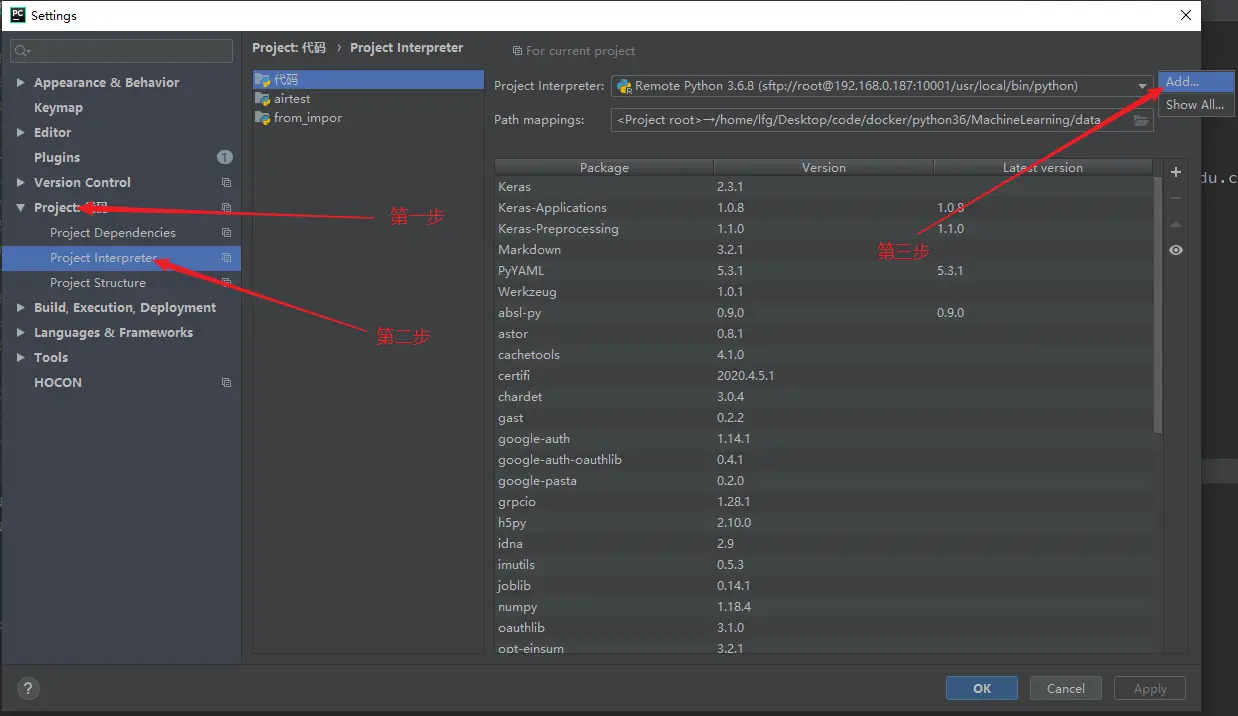The image size is (1238, 716).
Task: Select the Markdown package row
Action: (x=824, y=250)
